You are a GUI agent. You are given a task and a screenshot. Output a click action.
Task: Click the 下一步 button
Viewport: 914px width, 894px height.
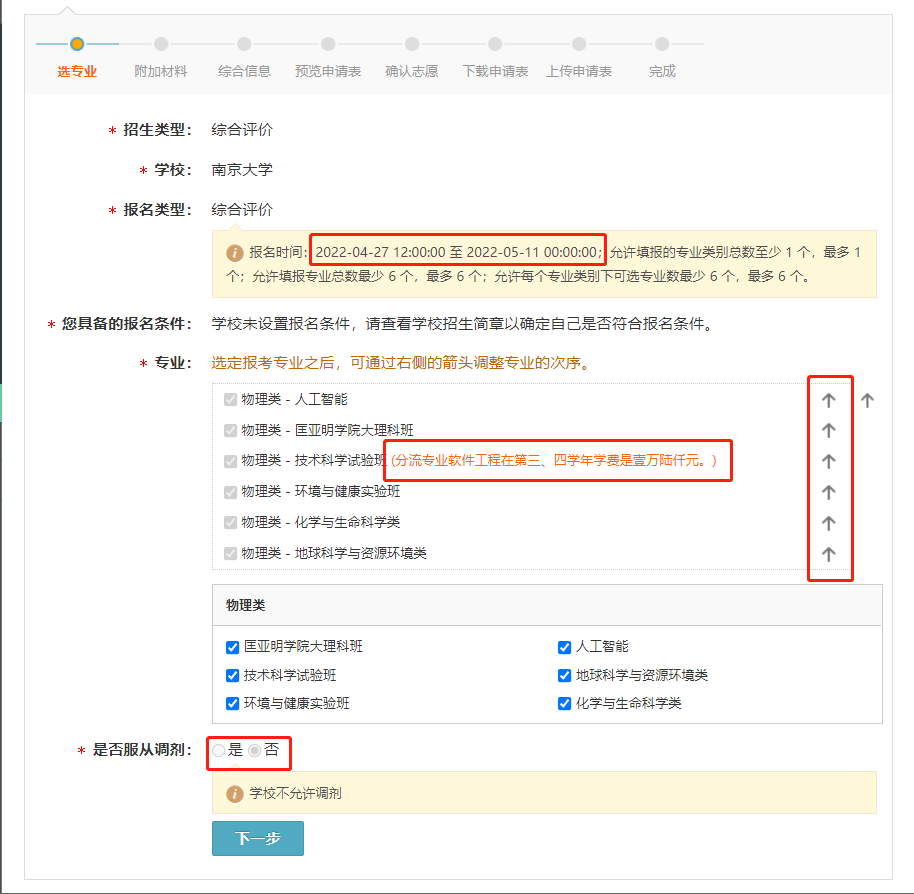[x=257, y=839]
